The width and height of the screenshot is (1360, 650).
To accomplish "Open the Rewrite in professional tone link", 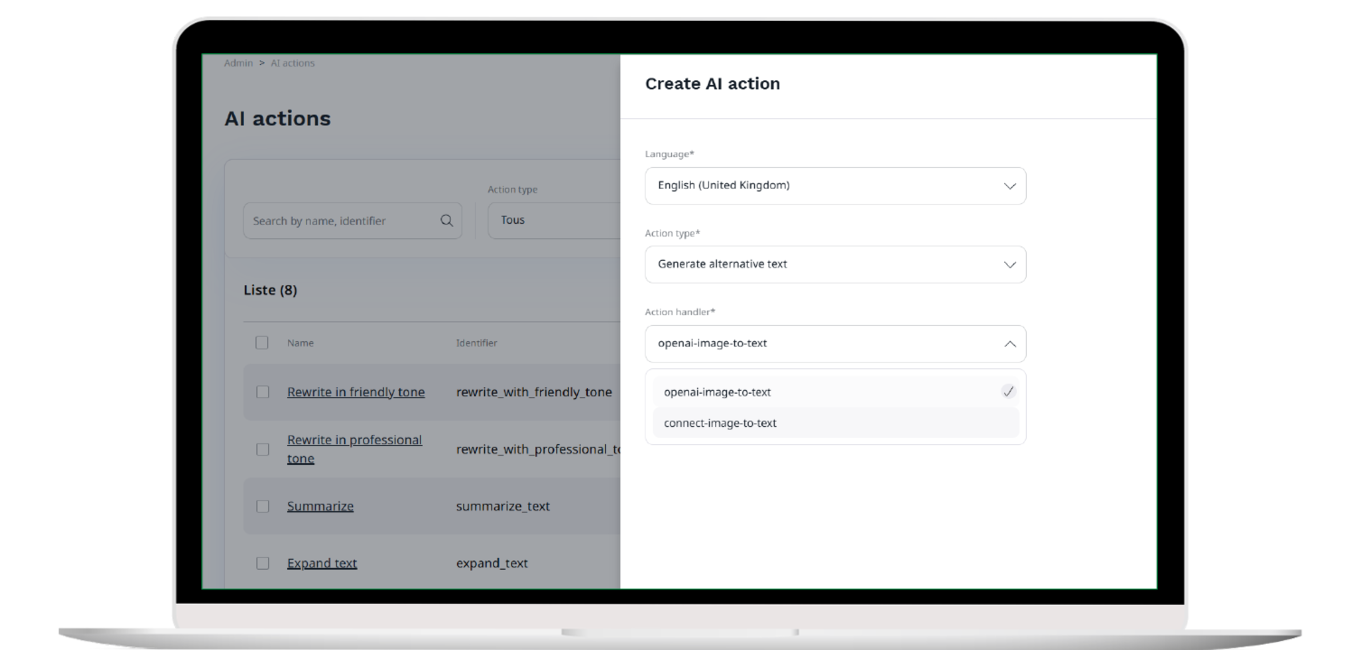I will 355,449.
